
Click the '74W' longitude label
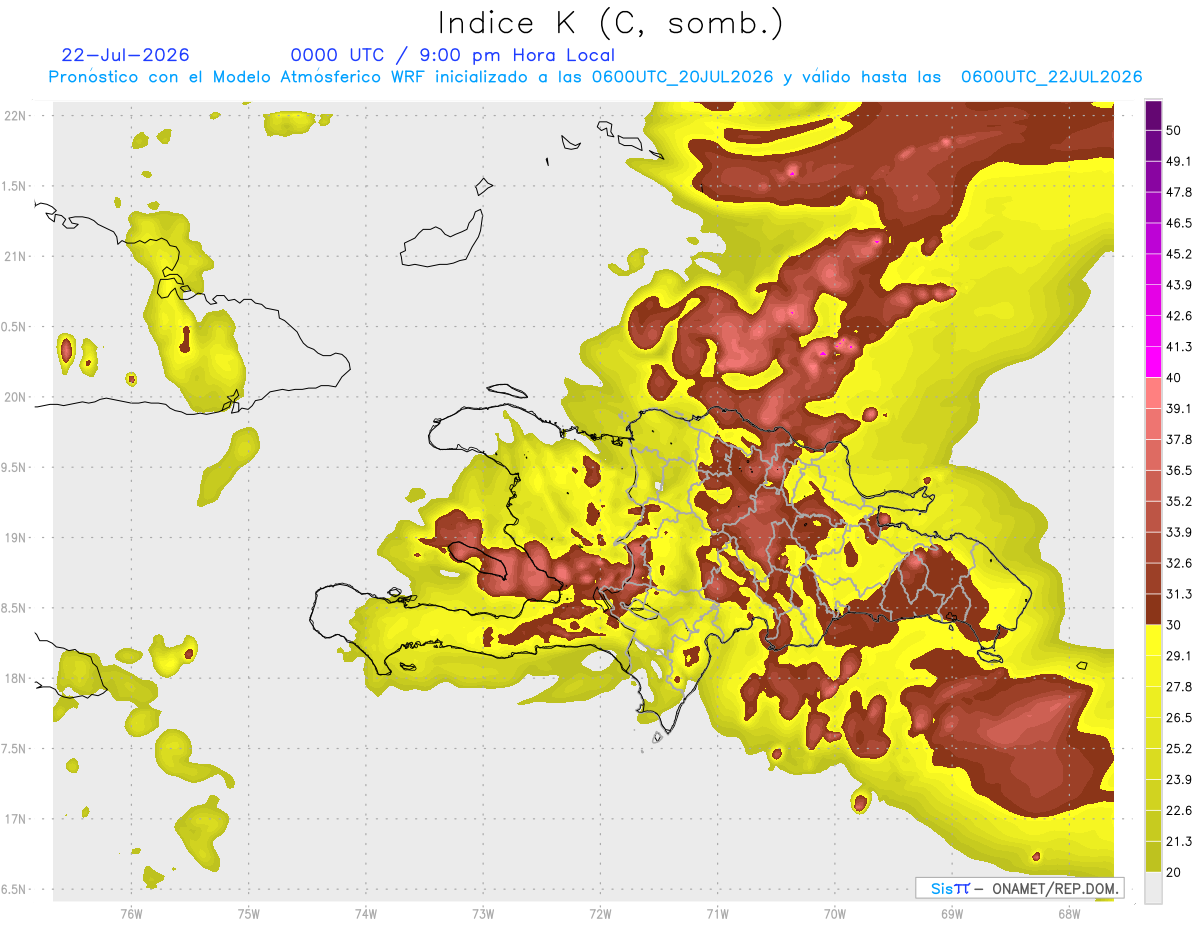[x=365, y=914]
